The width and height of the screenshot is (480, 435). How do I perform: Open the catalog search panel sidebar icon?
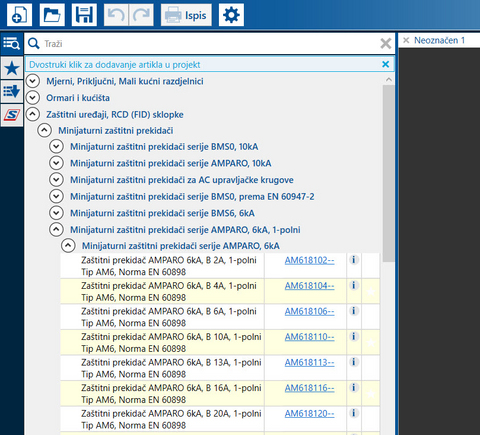(x=12, y=43)
